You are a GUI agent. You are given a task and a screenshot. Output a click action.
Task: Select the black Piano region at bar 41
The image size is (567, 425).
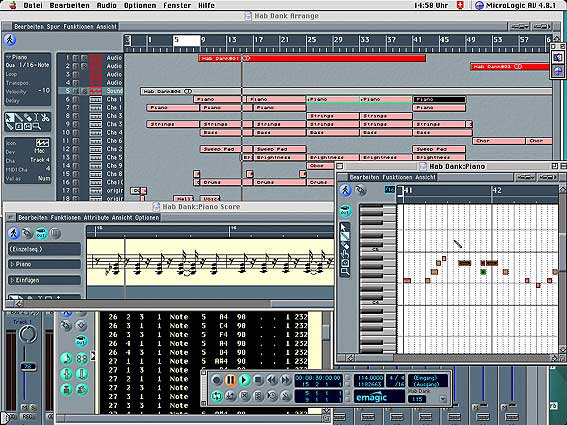[439, 99]
